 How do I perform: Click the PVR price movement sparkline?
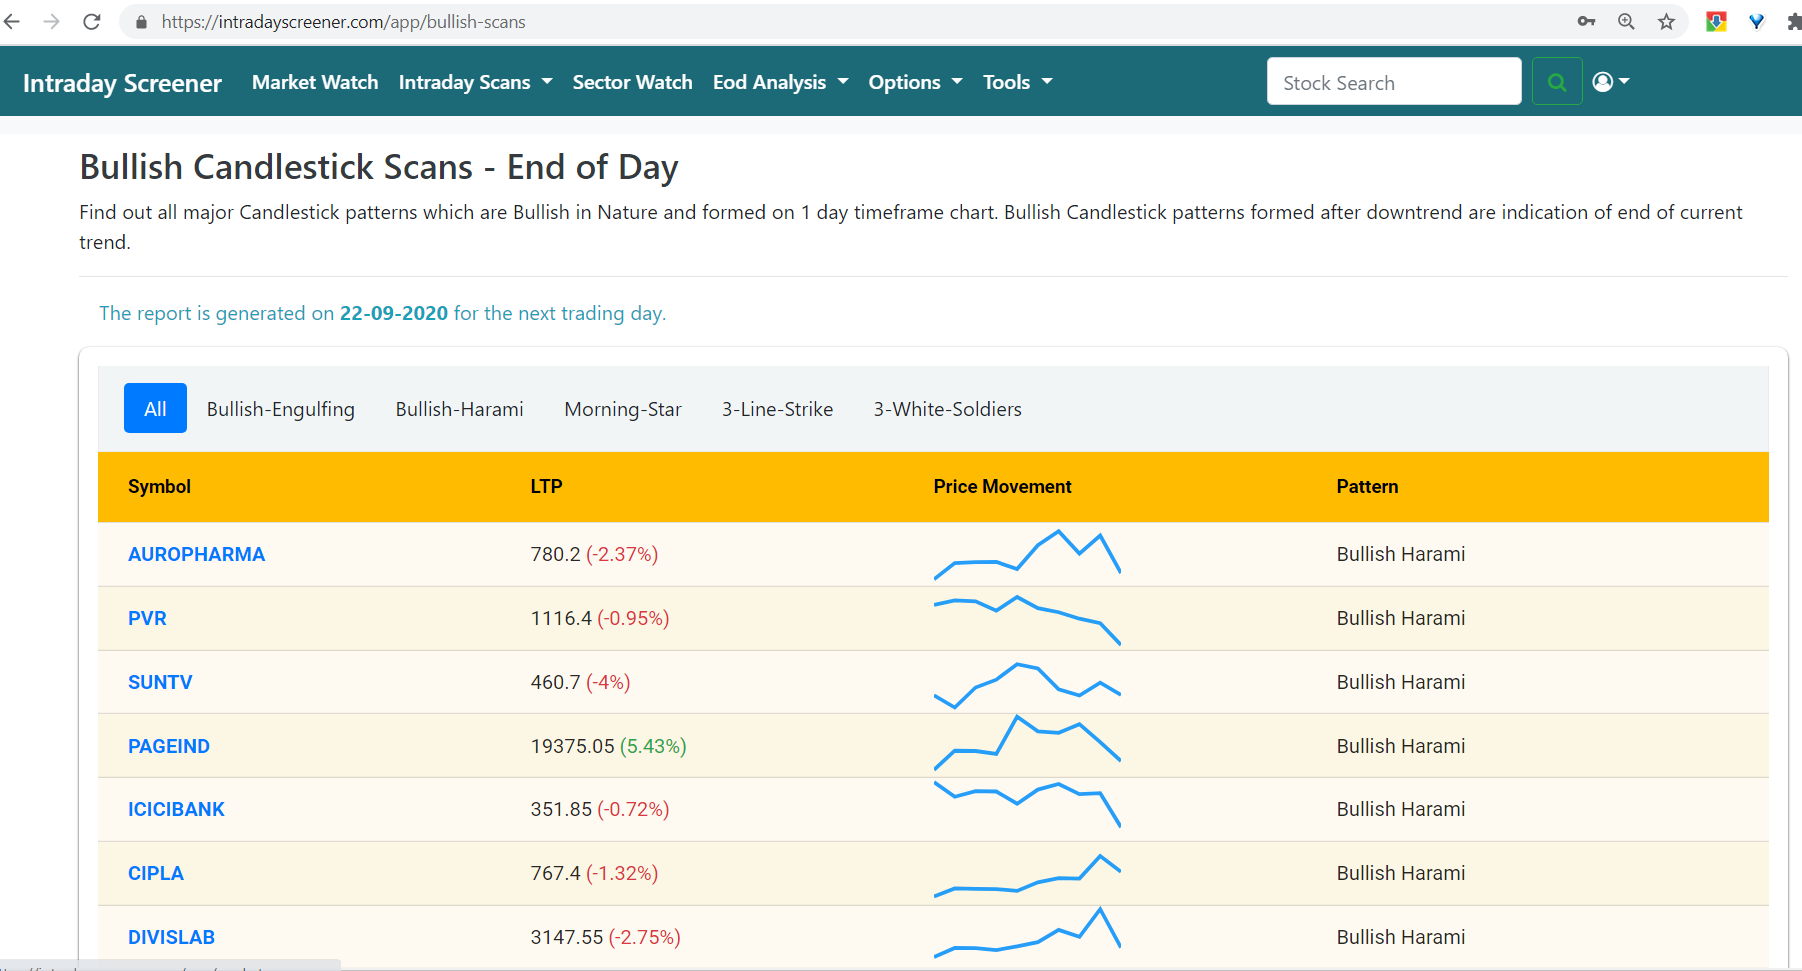tap(1027, 620)
